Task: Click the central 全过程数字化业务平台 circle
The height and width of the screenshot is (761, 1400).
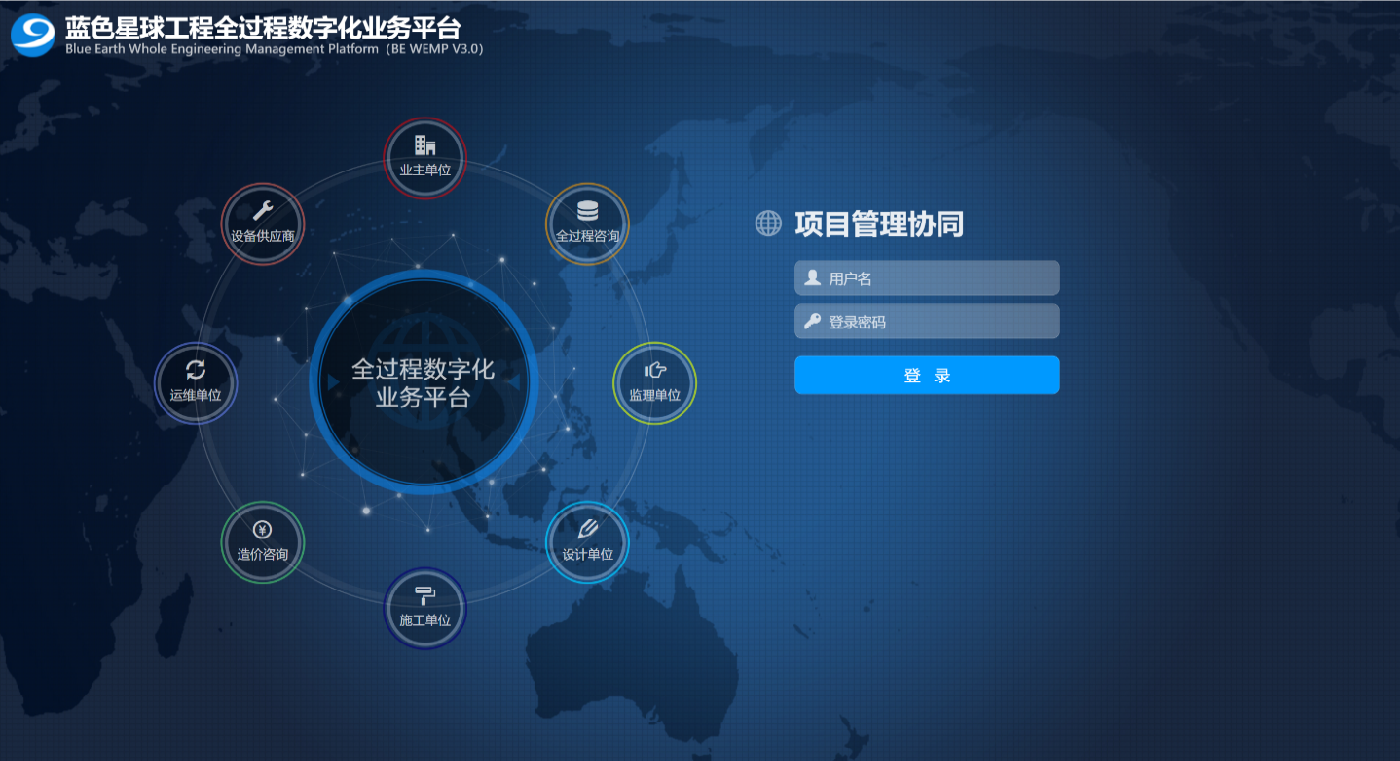Action: pyautogui.click(x=423, y=383)
